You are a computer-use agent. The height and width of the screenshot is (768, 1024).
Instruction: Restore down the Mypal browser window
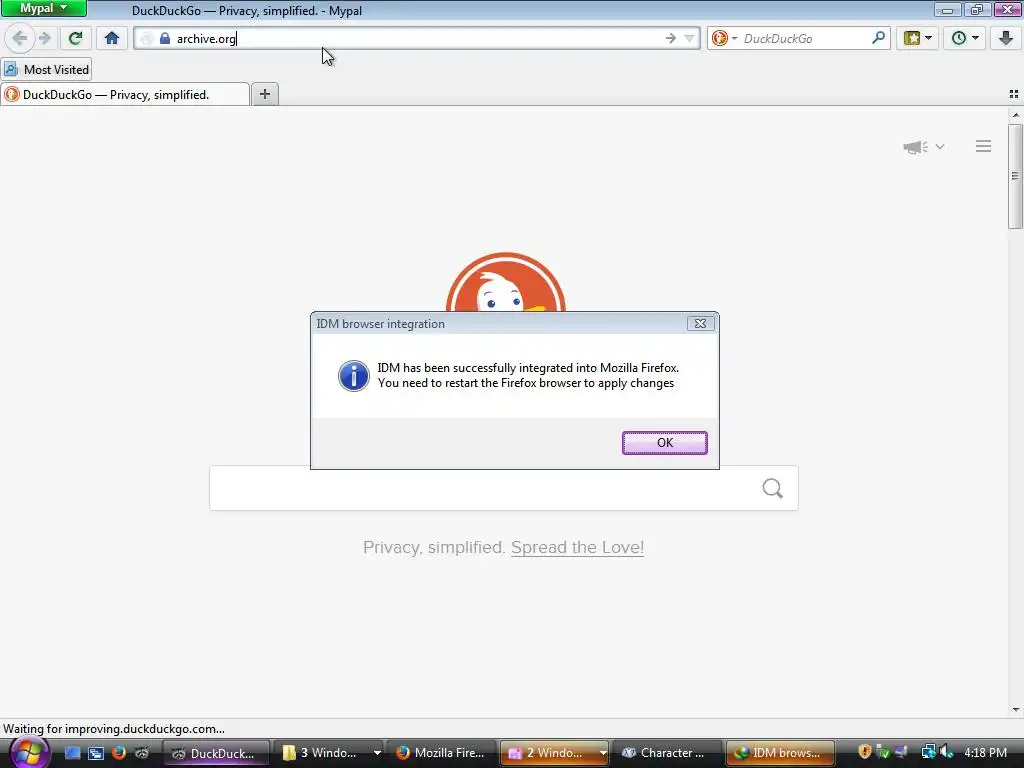click(976, 9)
